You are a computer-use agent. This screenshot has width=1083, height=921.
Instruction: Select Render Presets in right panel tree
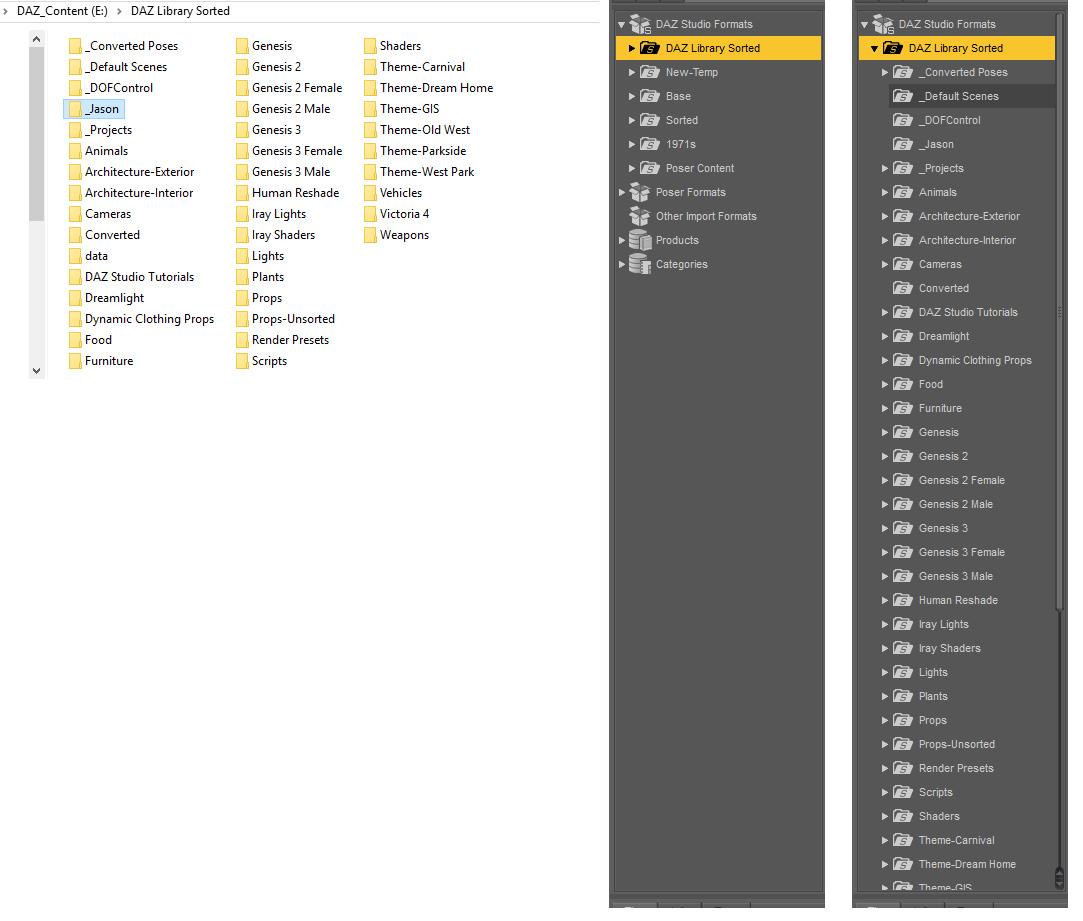956,768
